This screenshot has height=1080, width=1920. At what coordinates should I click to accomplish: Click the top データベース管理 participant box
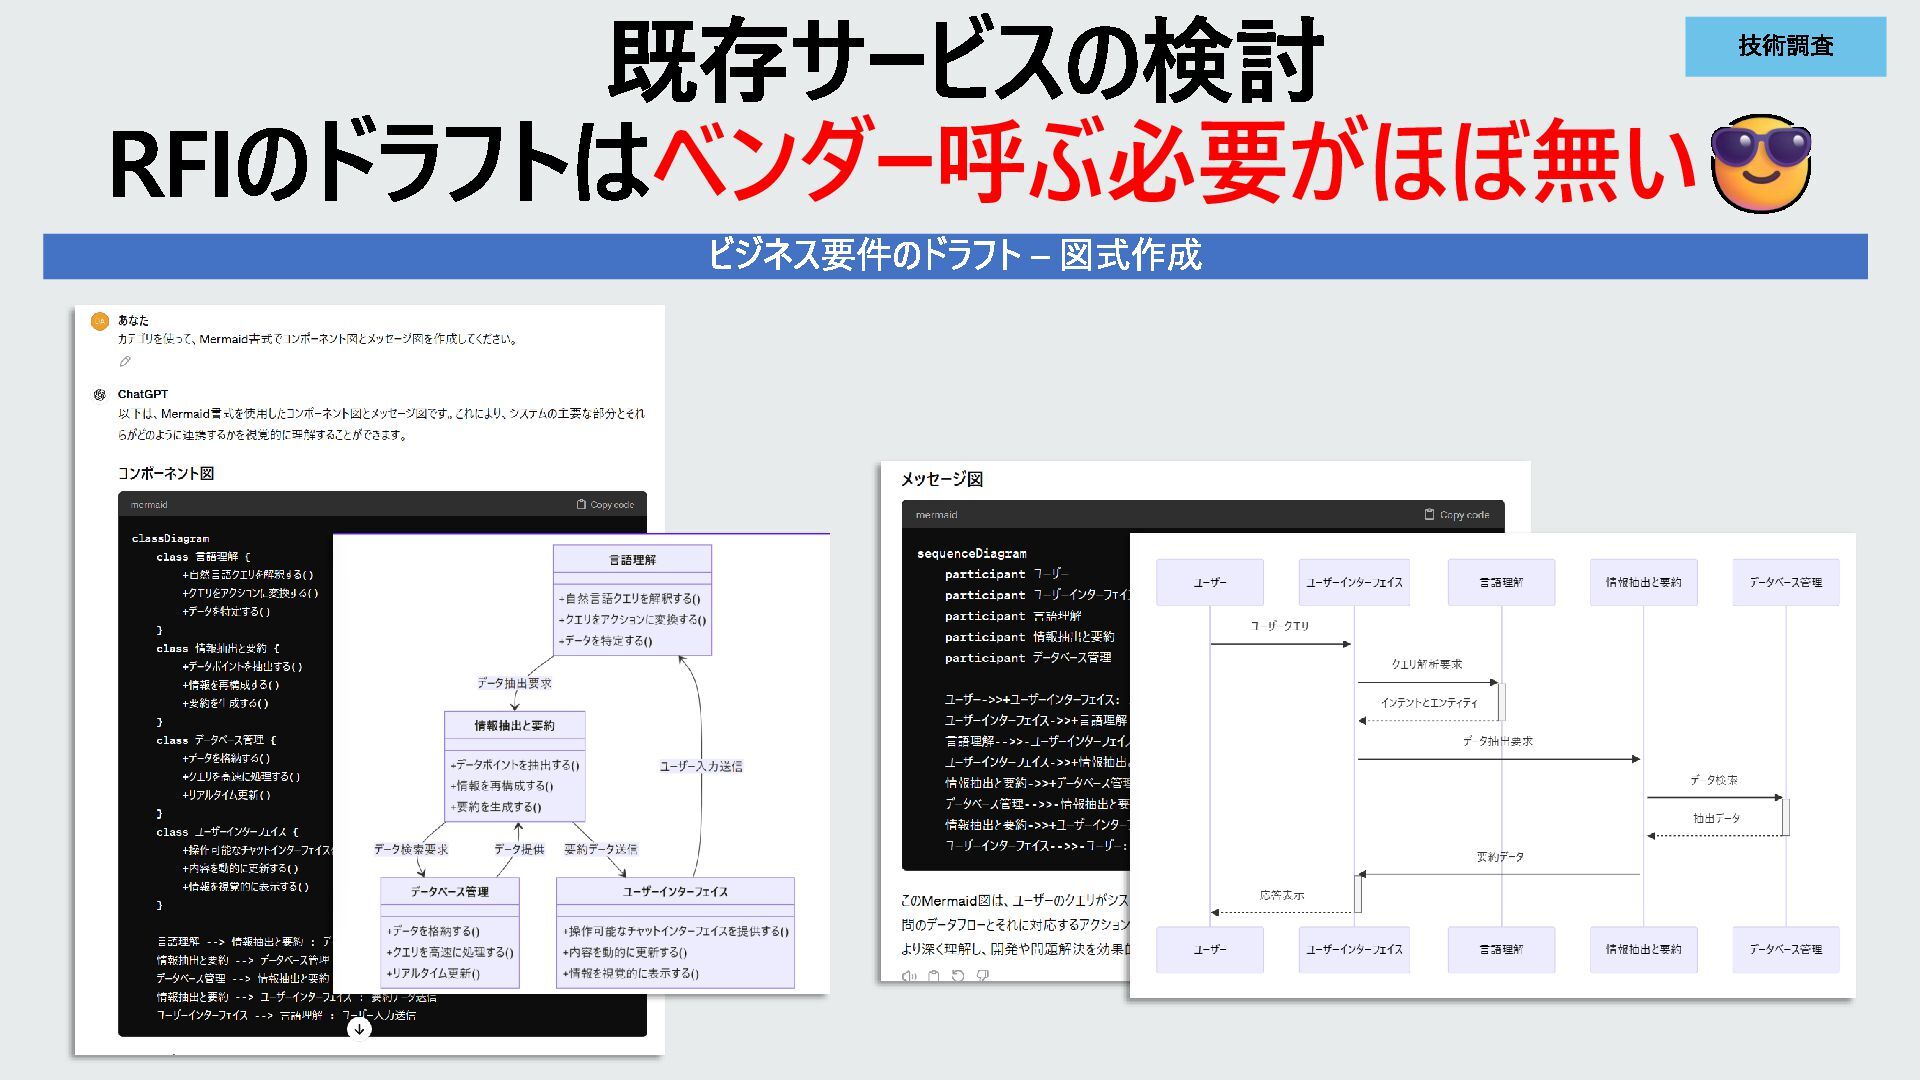pos(1785,582)
